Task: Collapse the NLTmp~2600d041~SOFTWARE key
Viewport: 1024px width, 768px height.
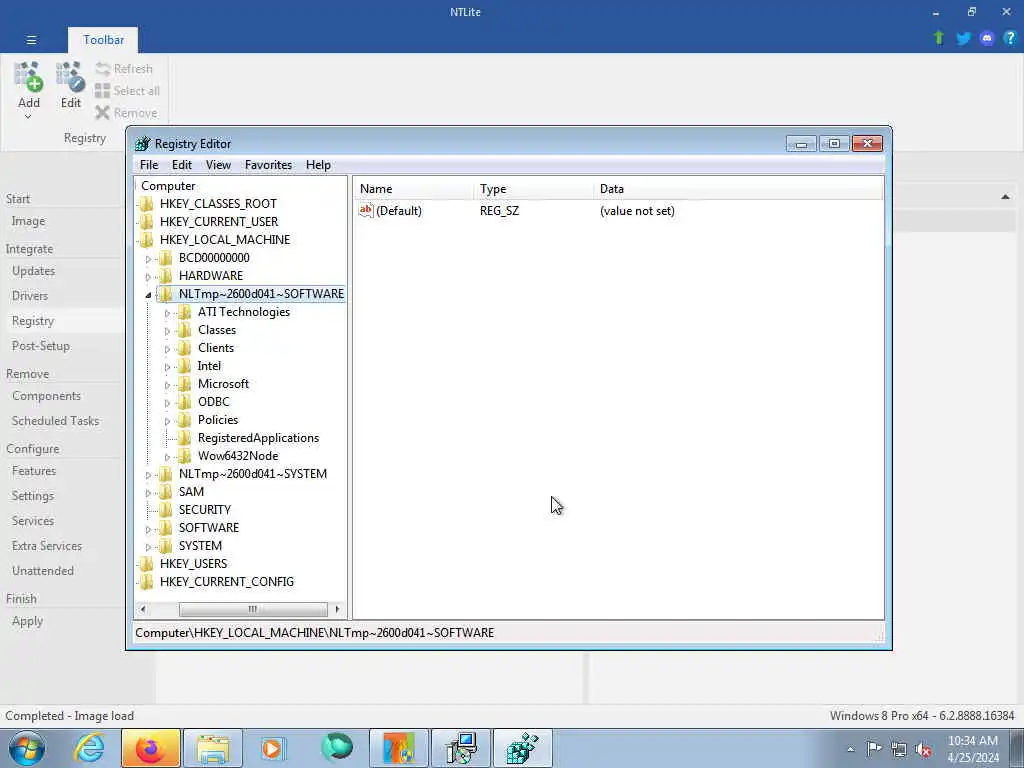Action: click(148, 295)
